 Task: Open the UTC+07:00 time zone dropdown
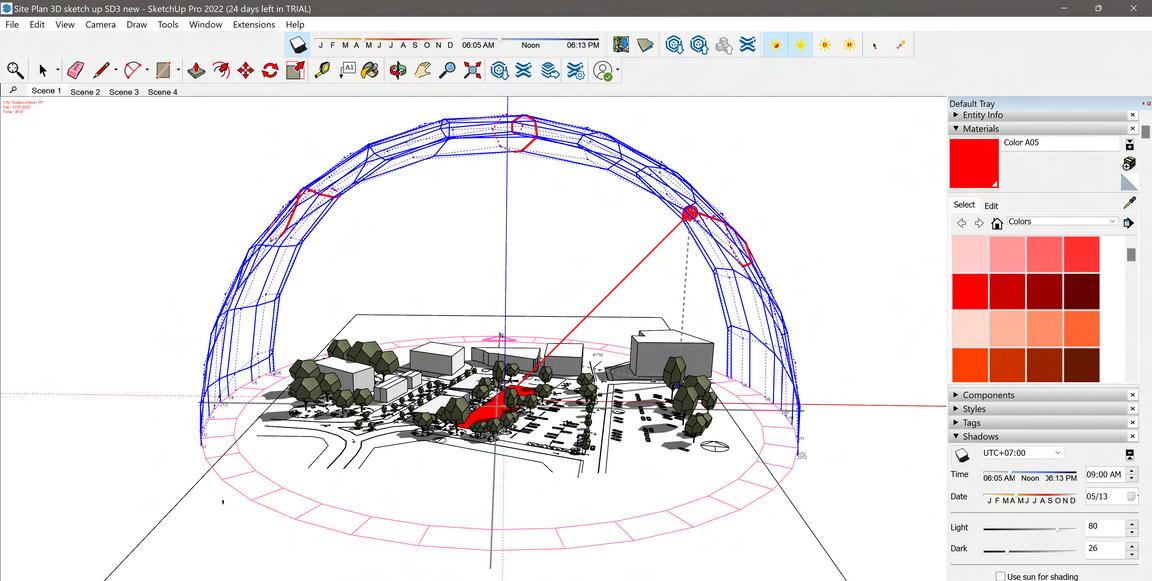coord(1022,453)
